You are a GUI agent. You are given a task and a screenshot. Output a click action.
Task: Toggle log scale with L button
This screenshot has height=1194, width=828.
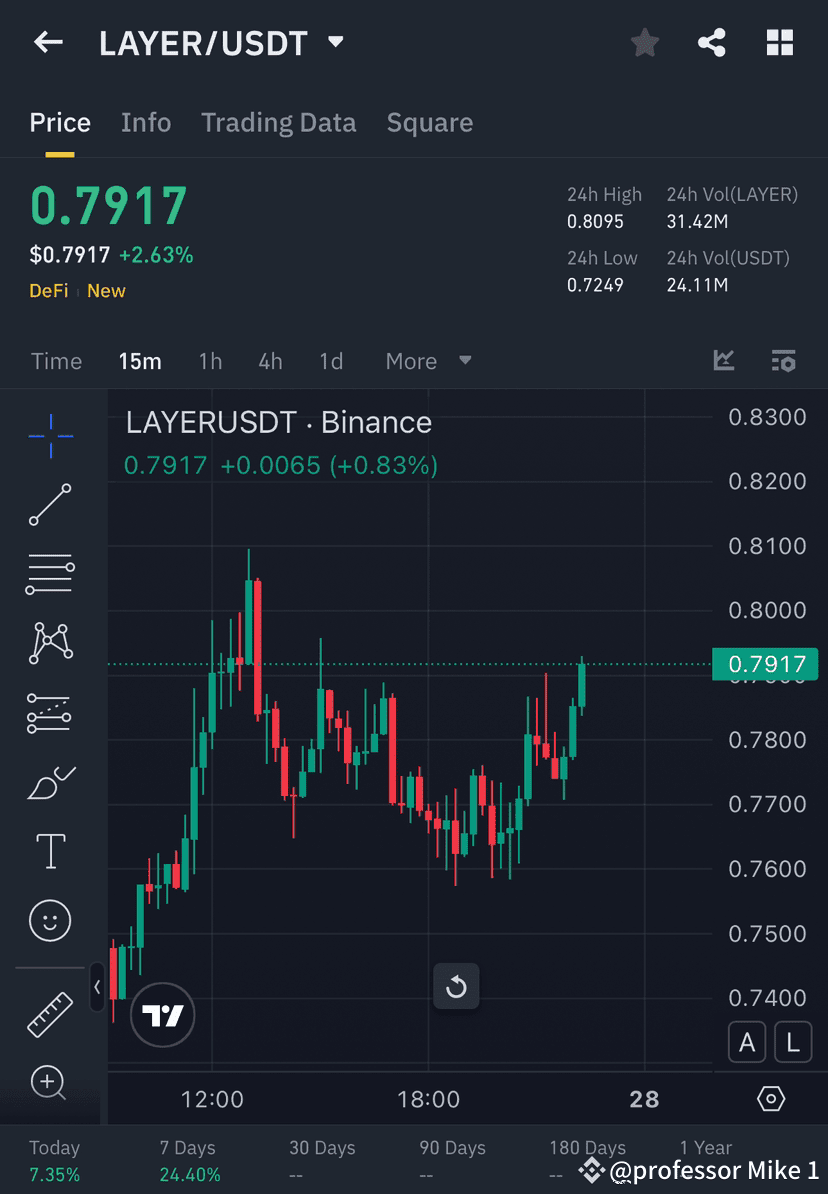(792, 1042)
